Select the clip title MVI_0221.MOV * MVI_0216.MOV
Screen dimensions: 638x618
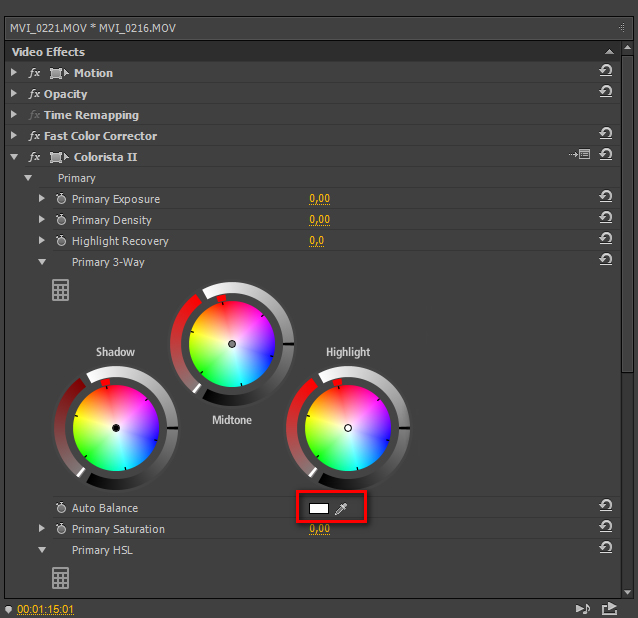pyautogui.click(x=93, y=28)
